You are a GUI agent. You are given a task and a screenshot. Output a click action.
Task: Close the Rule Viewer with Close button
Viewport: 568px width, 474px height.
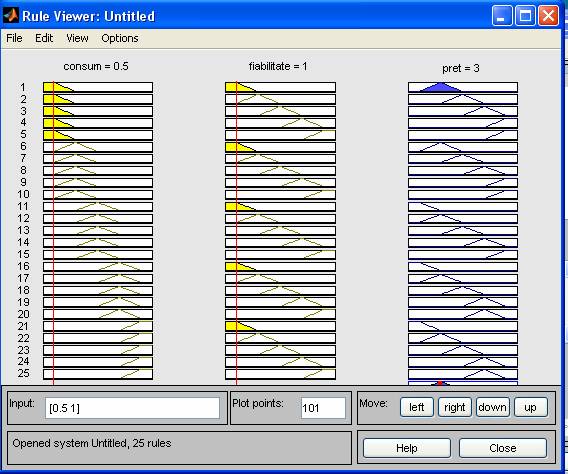pyautogui.click(x=503, y=448)
